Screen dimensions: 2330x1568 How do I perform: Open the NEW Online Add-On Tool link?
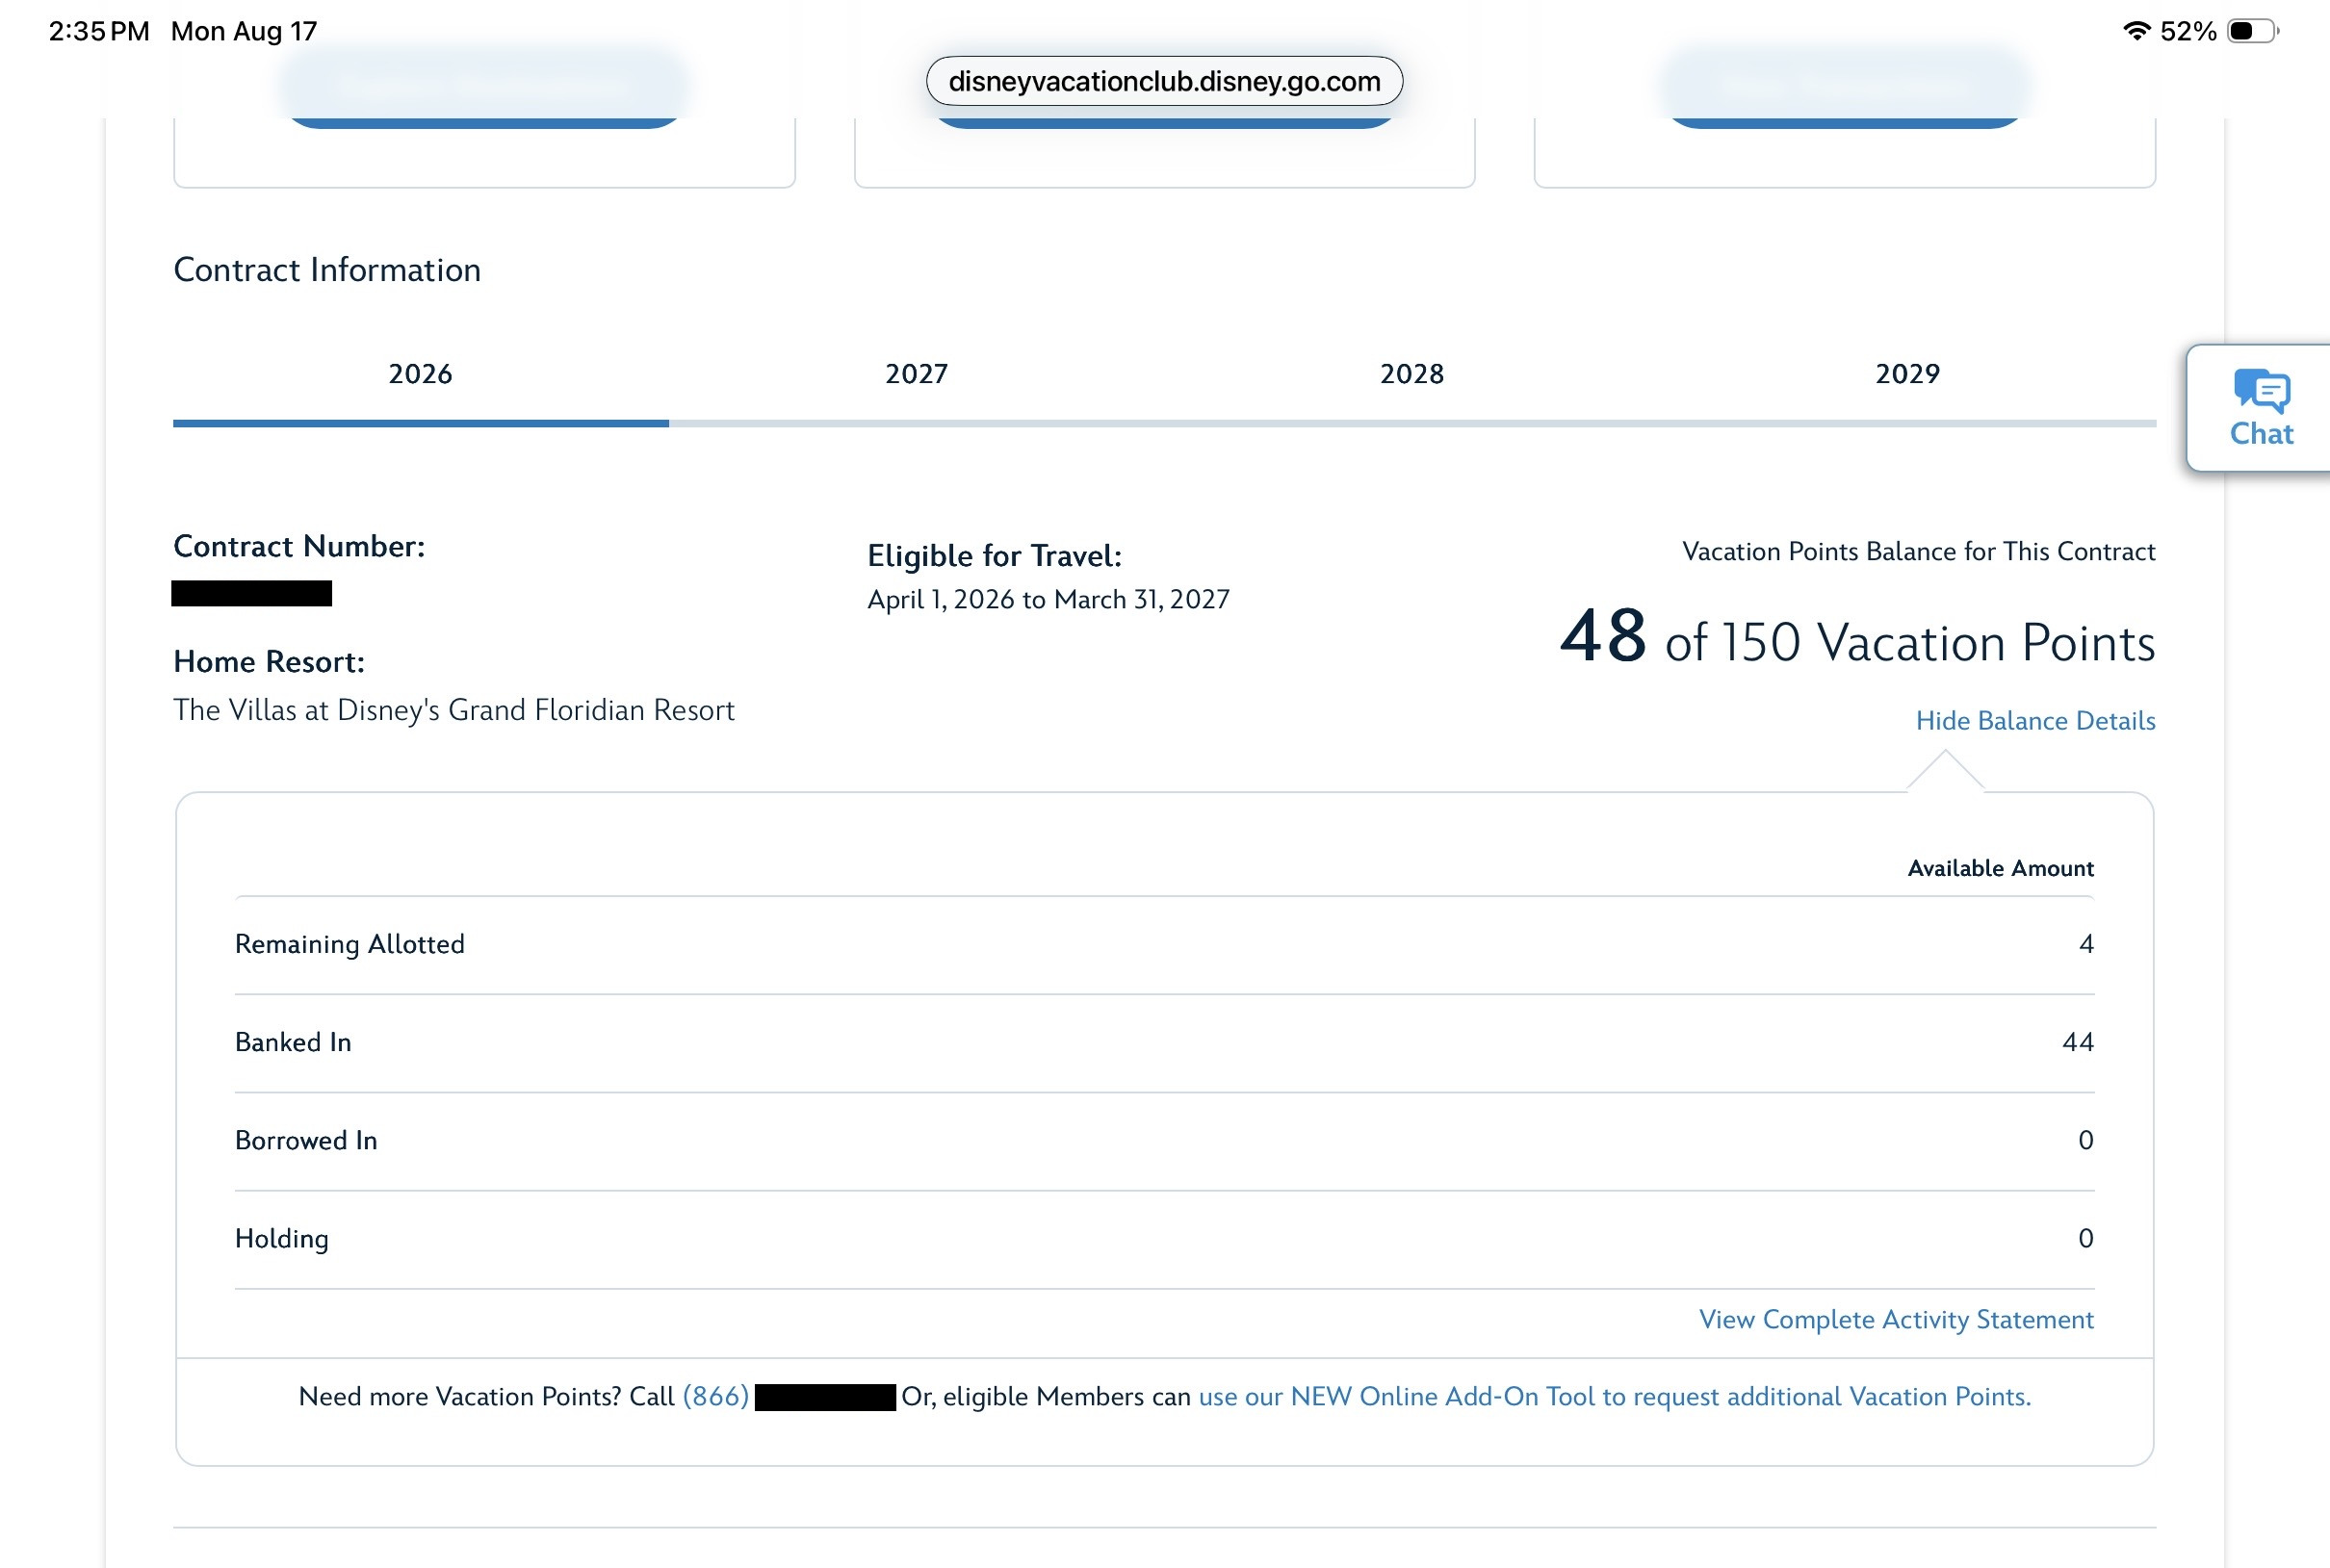tap(1615, 1397)
